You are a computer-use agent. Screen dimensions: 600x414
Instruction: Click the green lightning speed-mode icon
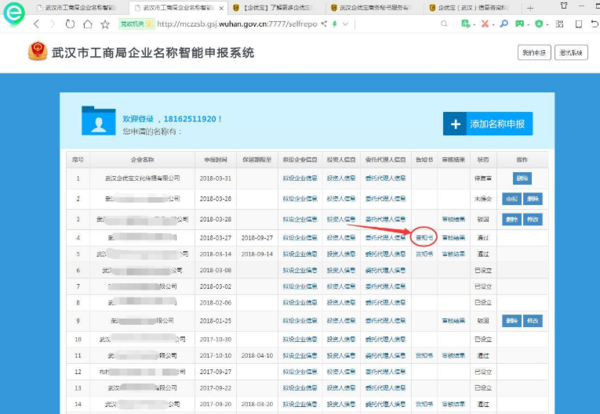(x=335, y=24)
